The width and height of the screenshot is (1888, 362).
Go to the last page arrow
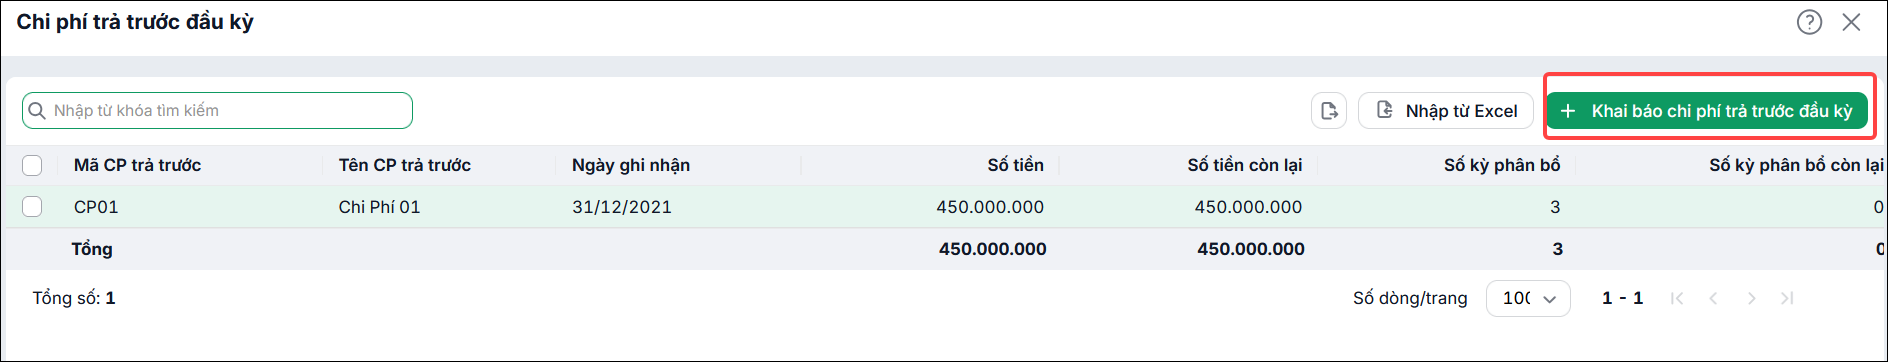click(x=1787, y=298)
